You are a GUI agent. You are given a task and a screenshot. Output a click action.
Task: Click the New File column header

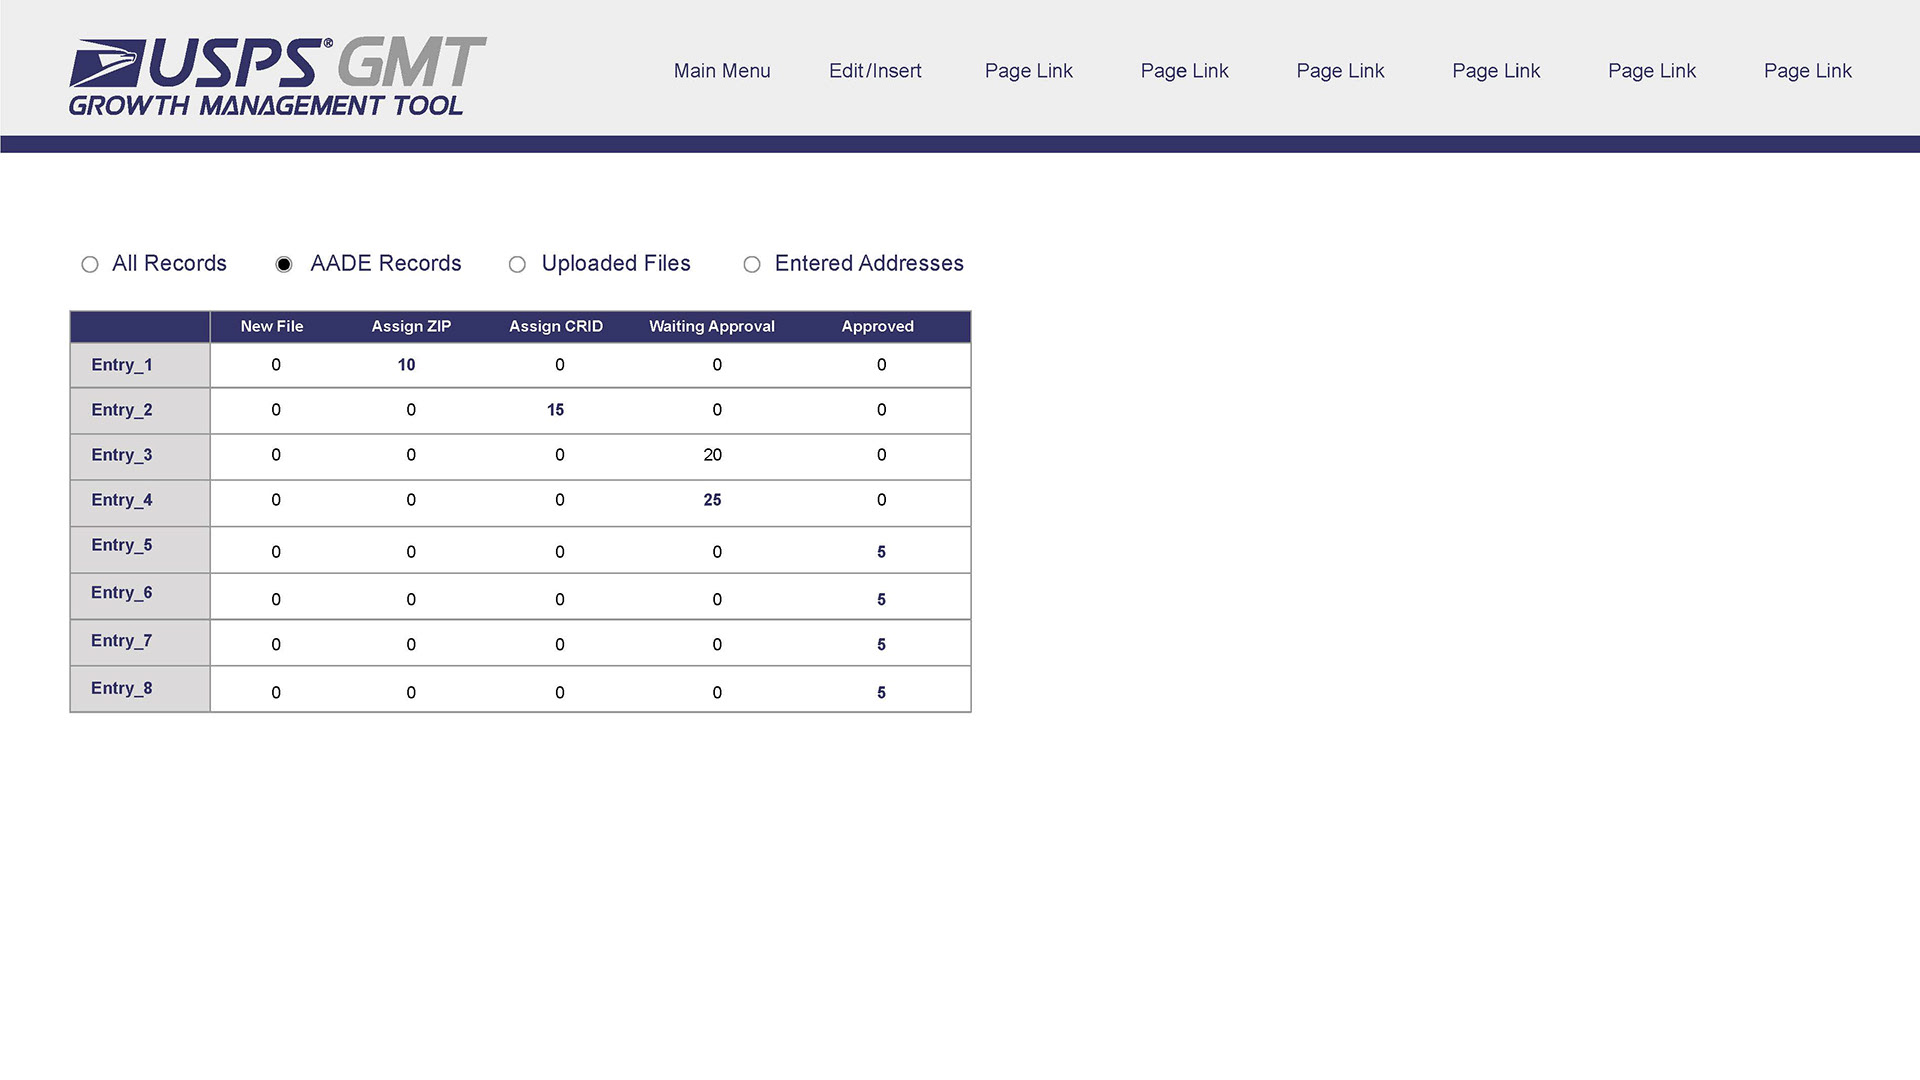coord(272,326)
